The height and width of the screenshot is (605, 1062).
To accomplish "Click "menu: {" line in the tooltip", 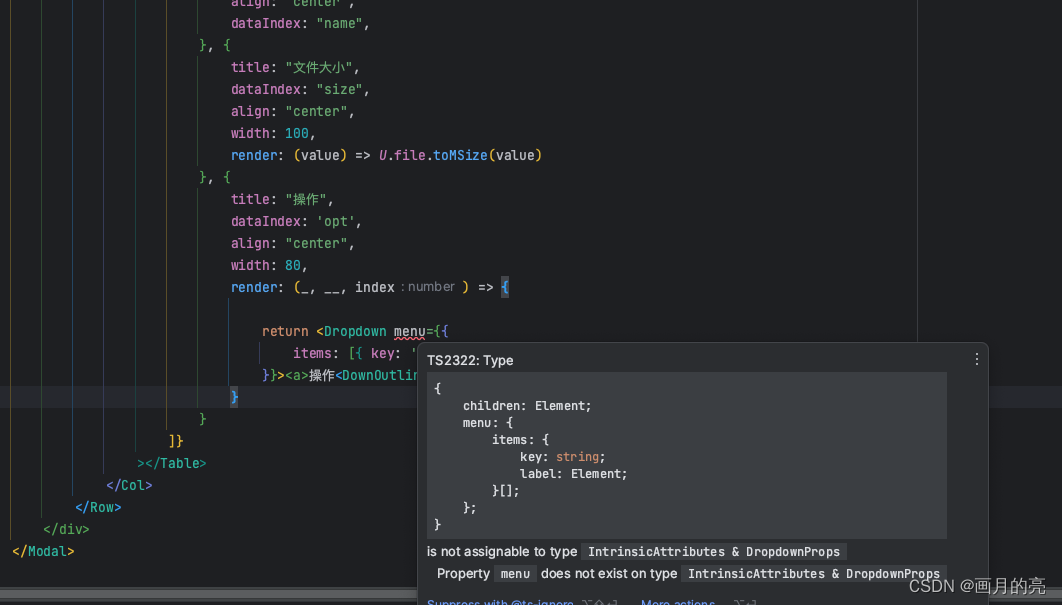I will click(488, 423).
